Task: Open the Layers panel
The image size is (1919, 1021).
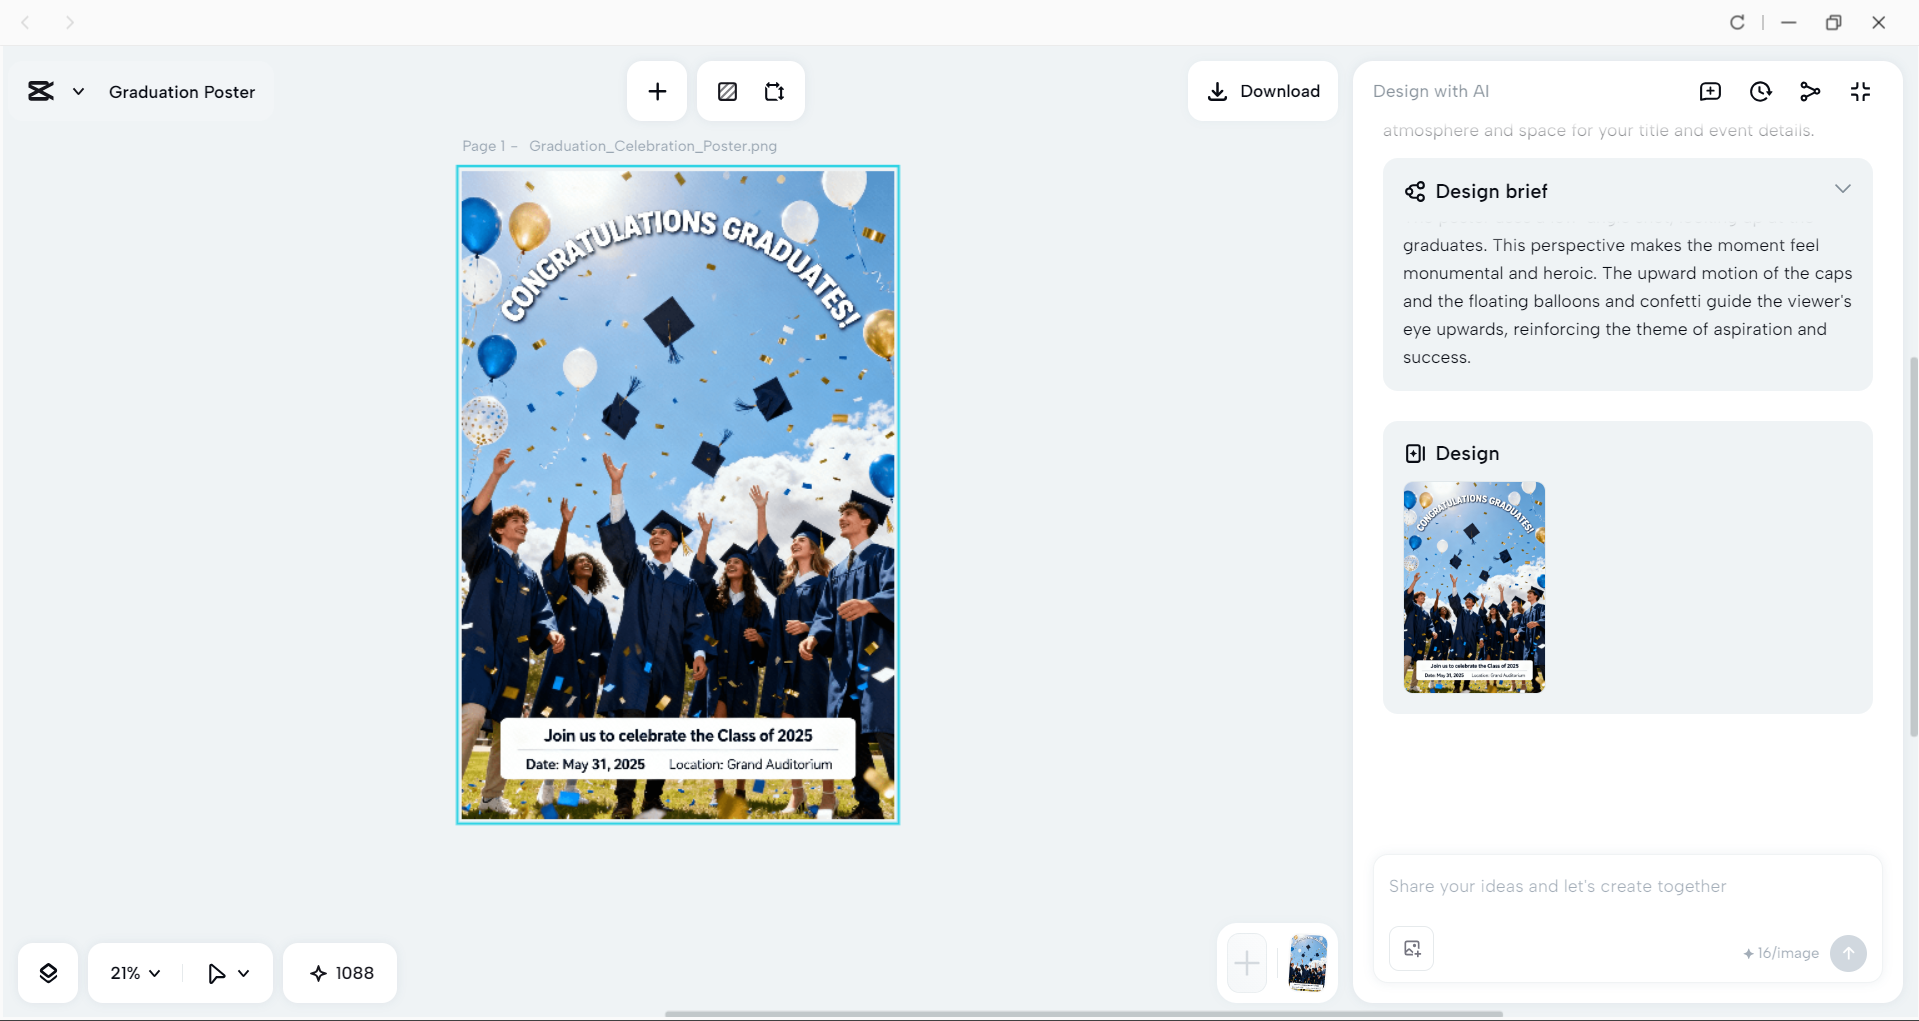Action: point(47,972)
